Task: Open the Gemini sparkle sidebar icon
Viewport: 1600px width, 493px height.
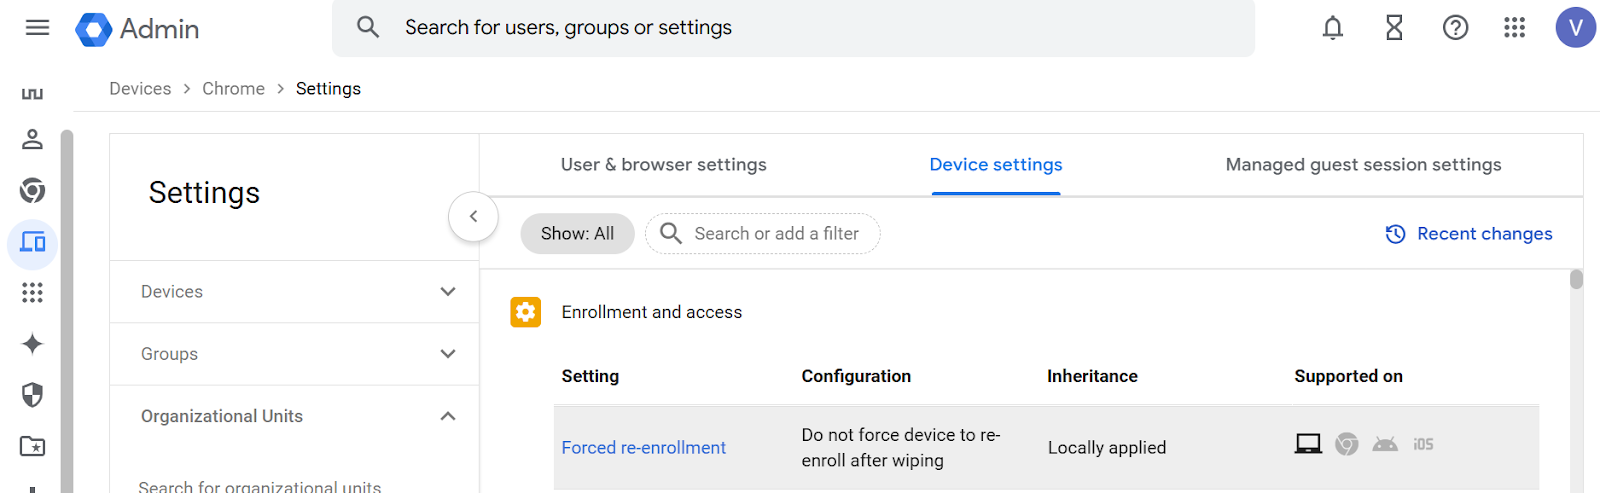Action: [x=32, y=344]
